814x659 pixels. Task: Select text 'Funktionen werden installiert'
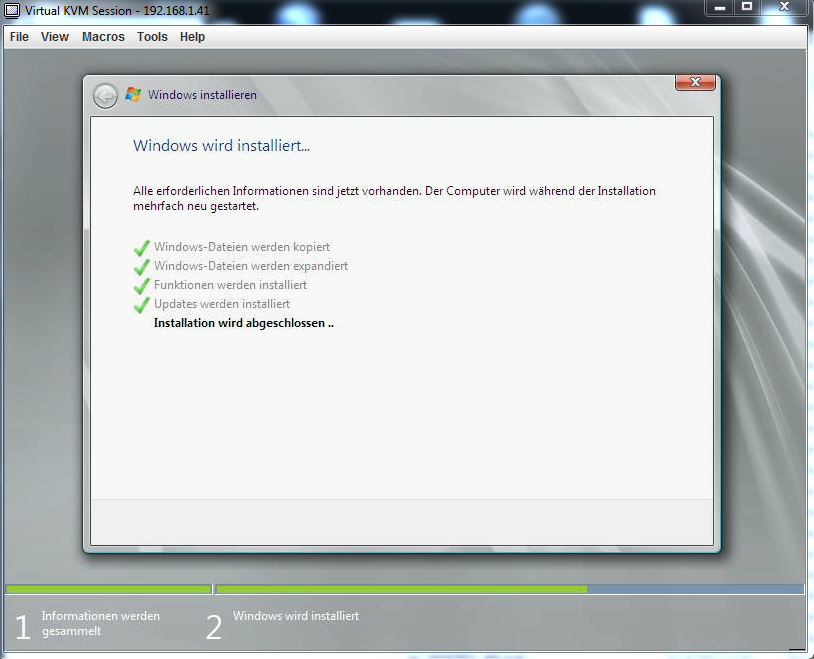click(x=230, y=285)
